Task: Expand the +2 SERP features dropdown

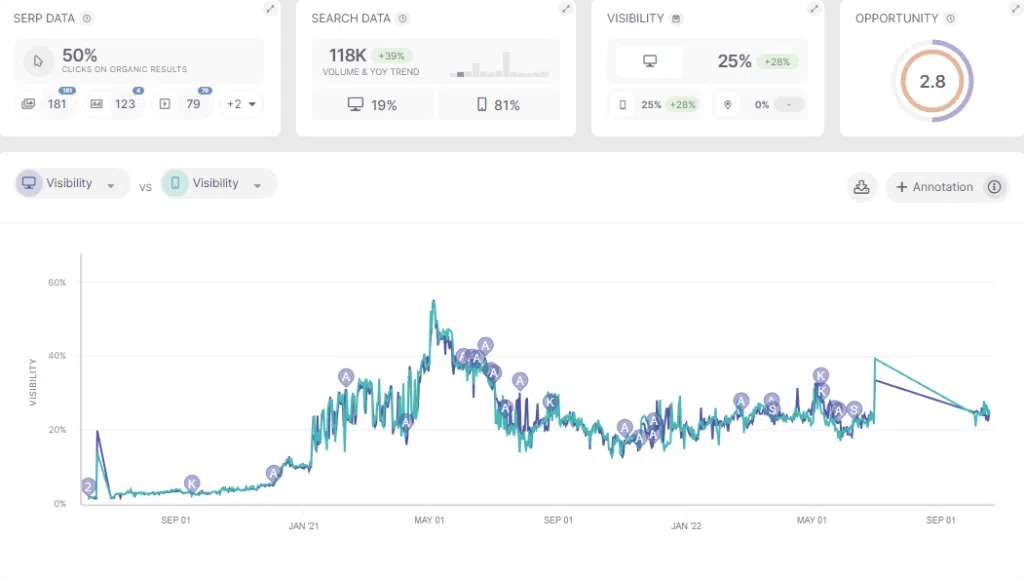Action: 241,104
